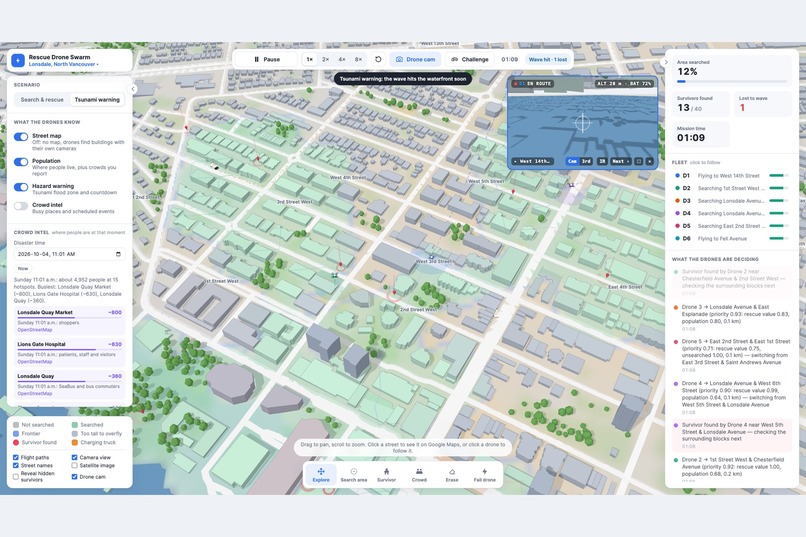Switch drone cam to Cam view
The height and width of the screenshot is (537, 806).
point(572,161)
